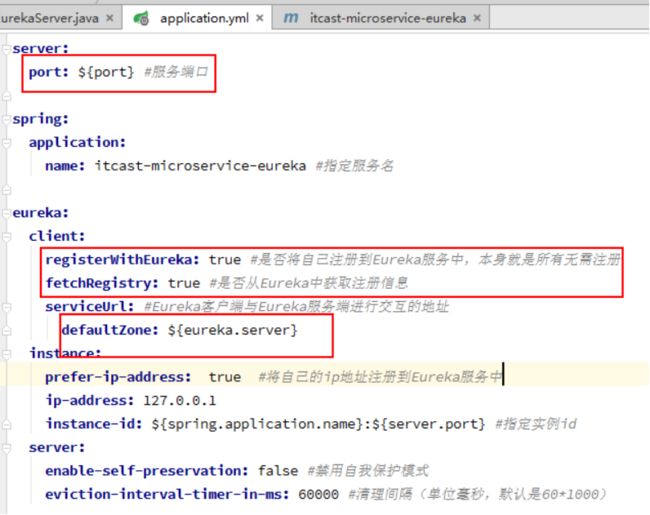
Task: Collapse the serviceUrl block fold marker
Action: [6, 307]
